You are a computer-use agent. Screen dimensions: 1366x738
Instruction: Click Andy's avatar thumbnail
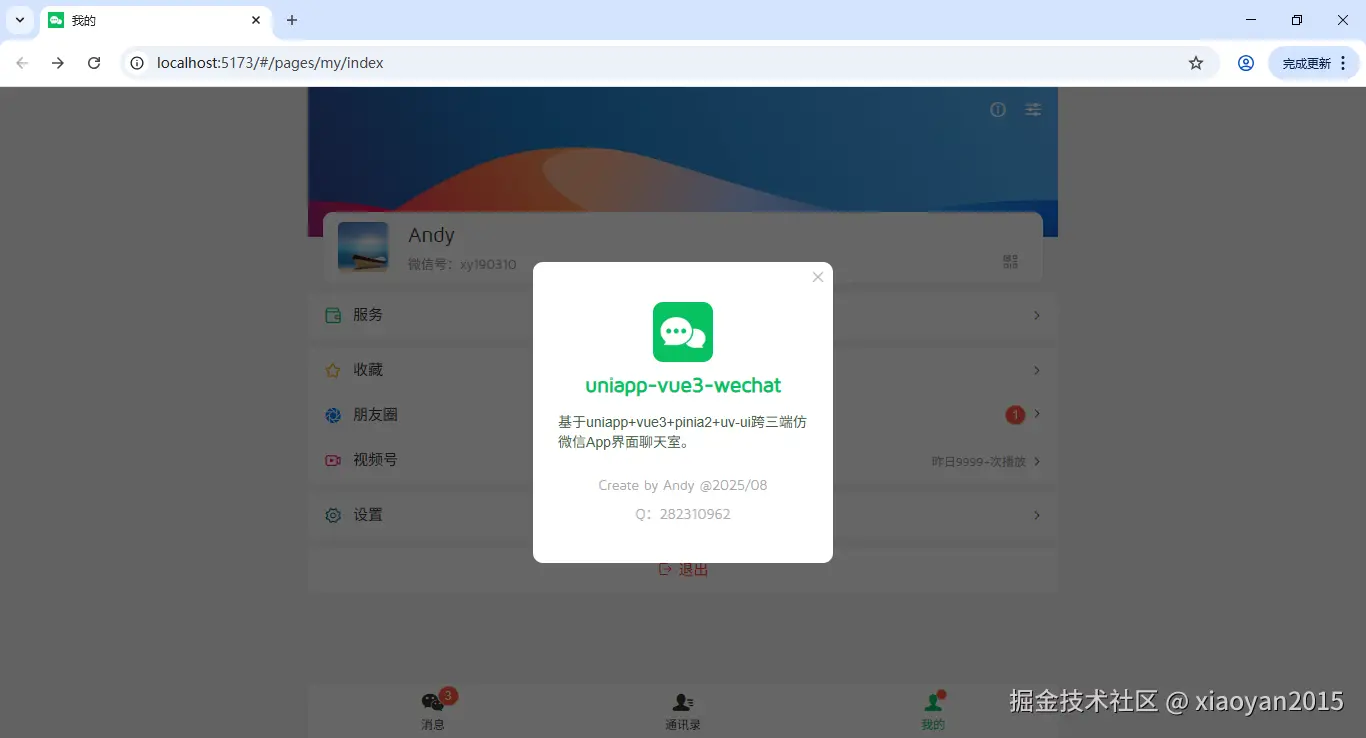click(363, 247)
